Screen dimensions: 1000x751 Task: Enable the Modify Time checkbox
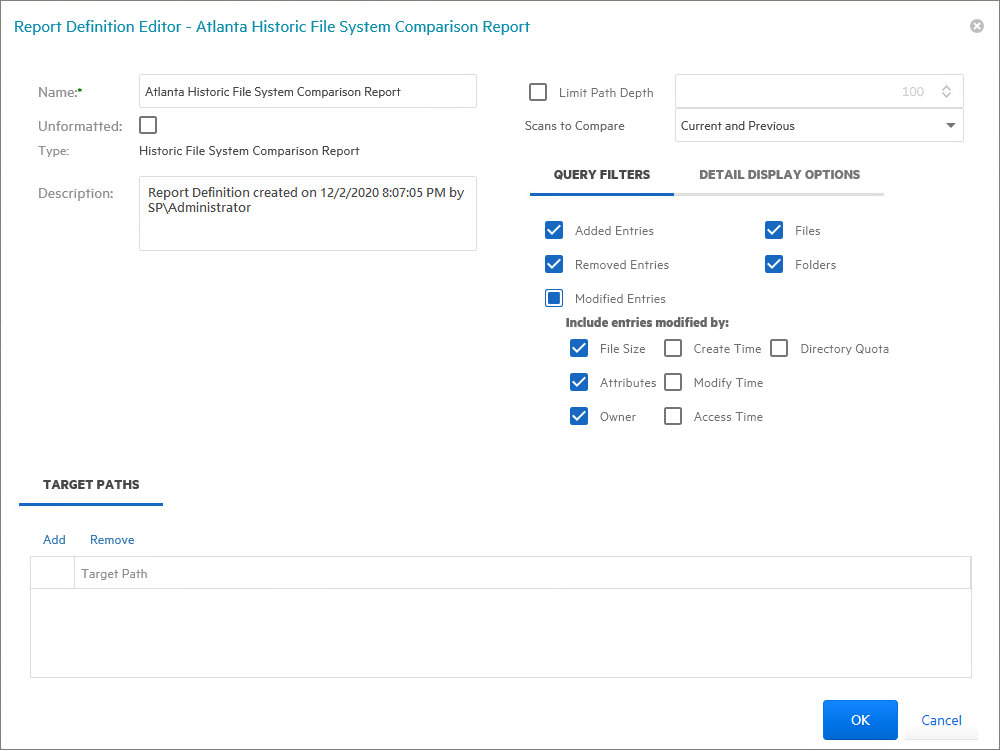[674, 383]
